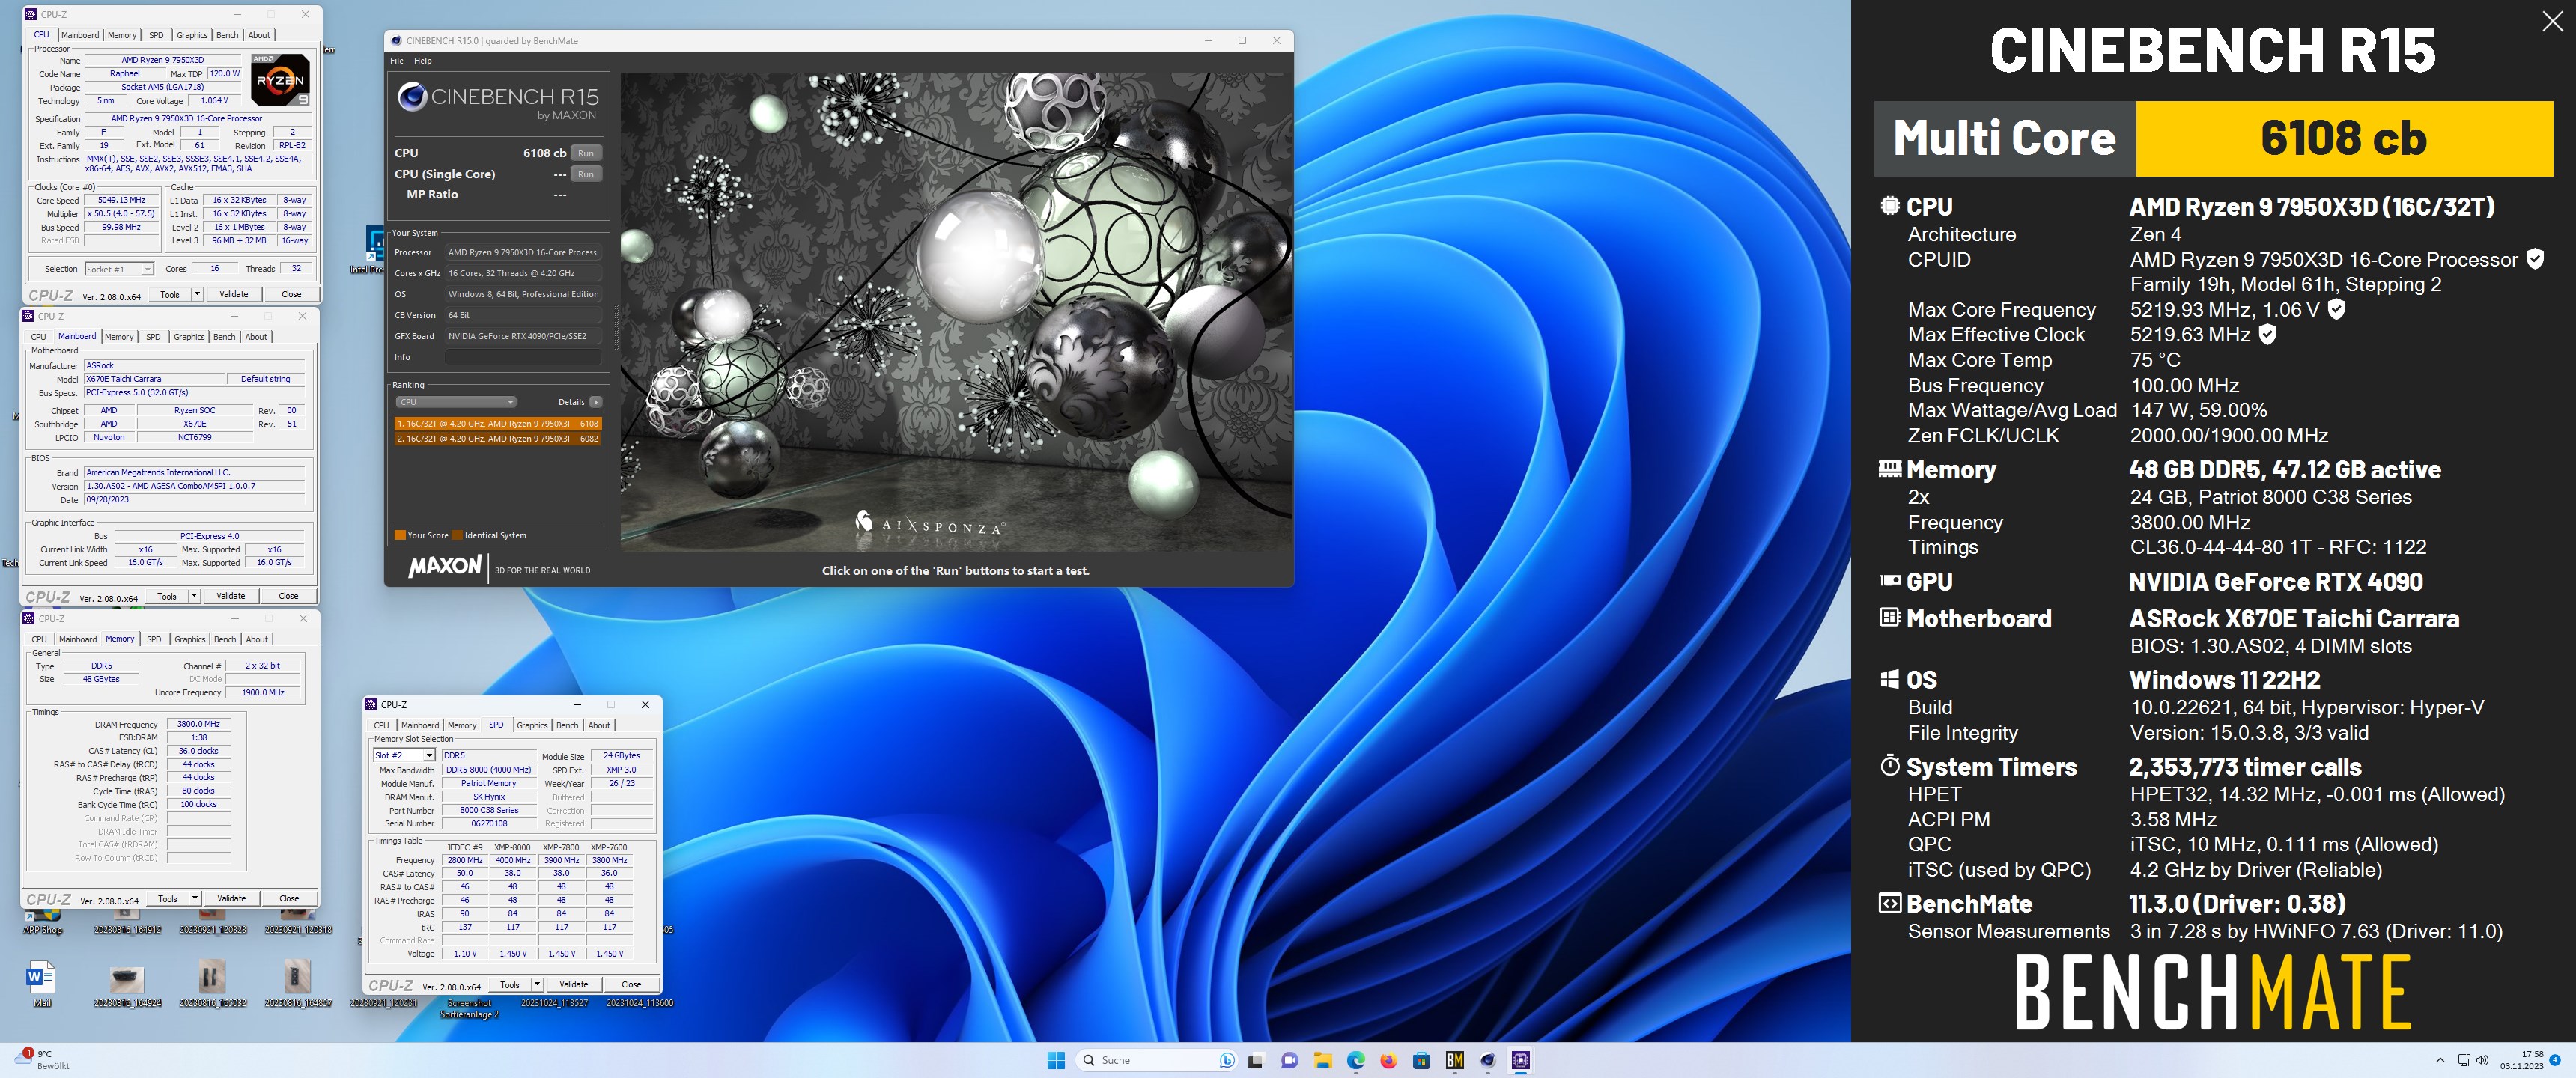Image resolution: width=2576 pixels, height=1078 pixels.
Task: Open APP Shop desktop shortcut
Action: [x=43, y=920]
